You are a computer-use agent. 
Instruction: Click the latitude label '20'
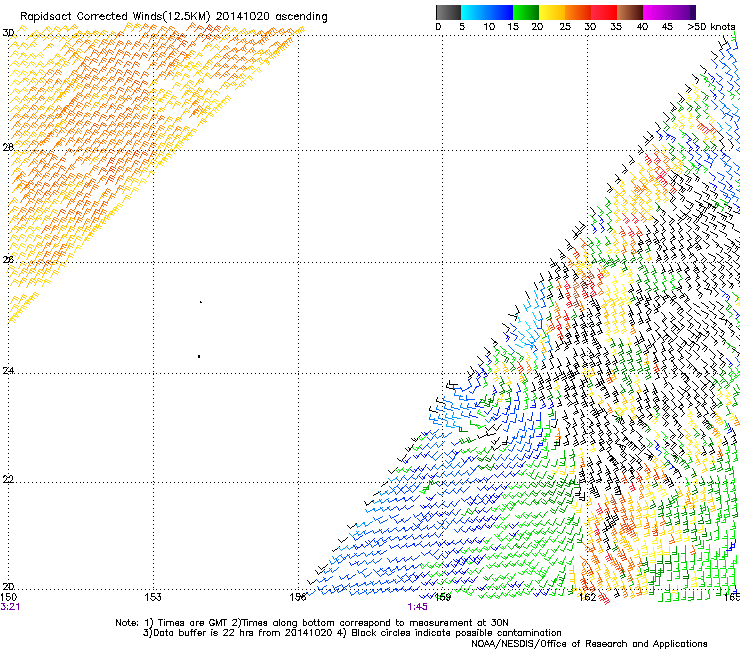click(8, 586)
